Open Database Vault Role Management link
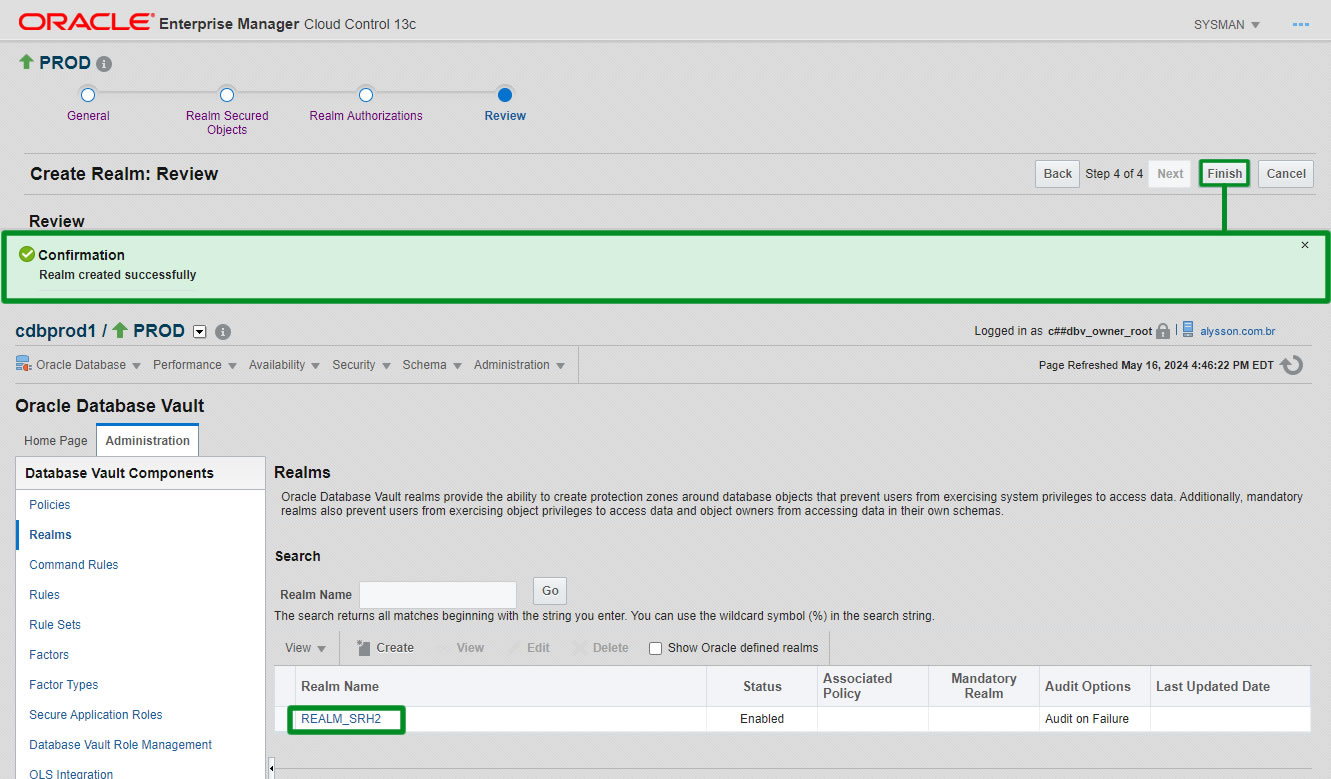Screen dimensions: 1331x779 pos(121,745)
